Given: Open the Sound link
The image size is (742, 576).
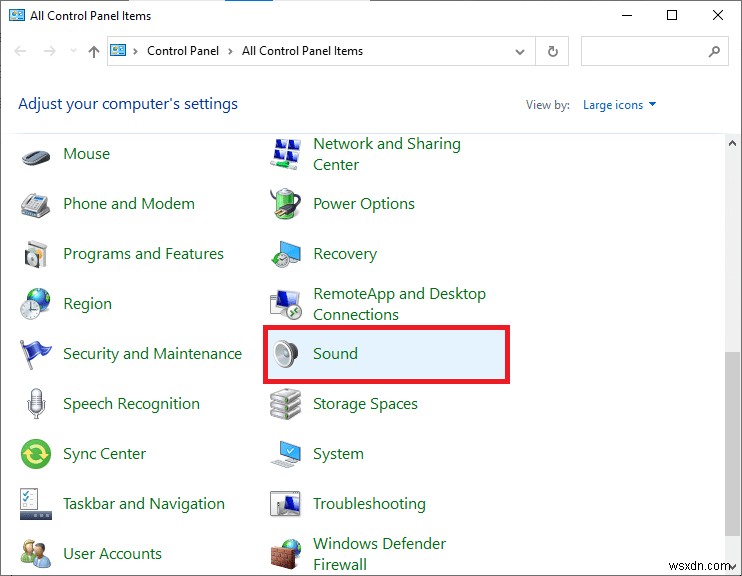Looking at the screenshot, I should coord(336,354).
